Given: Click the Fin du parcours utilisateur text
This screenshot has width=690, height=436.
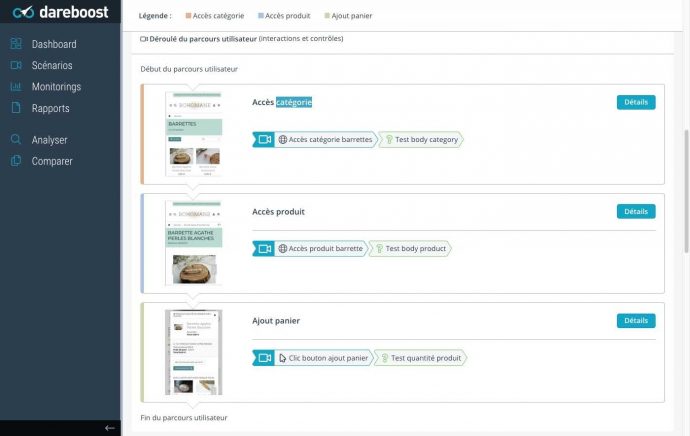Looking at the screenshot, I should coord(184,418).
